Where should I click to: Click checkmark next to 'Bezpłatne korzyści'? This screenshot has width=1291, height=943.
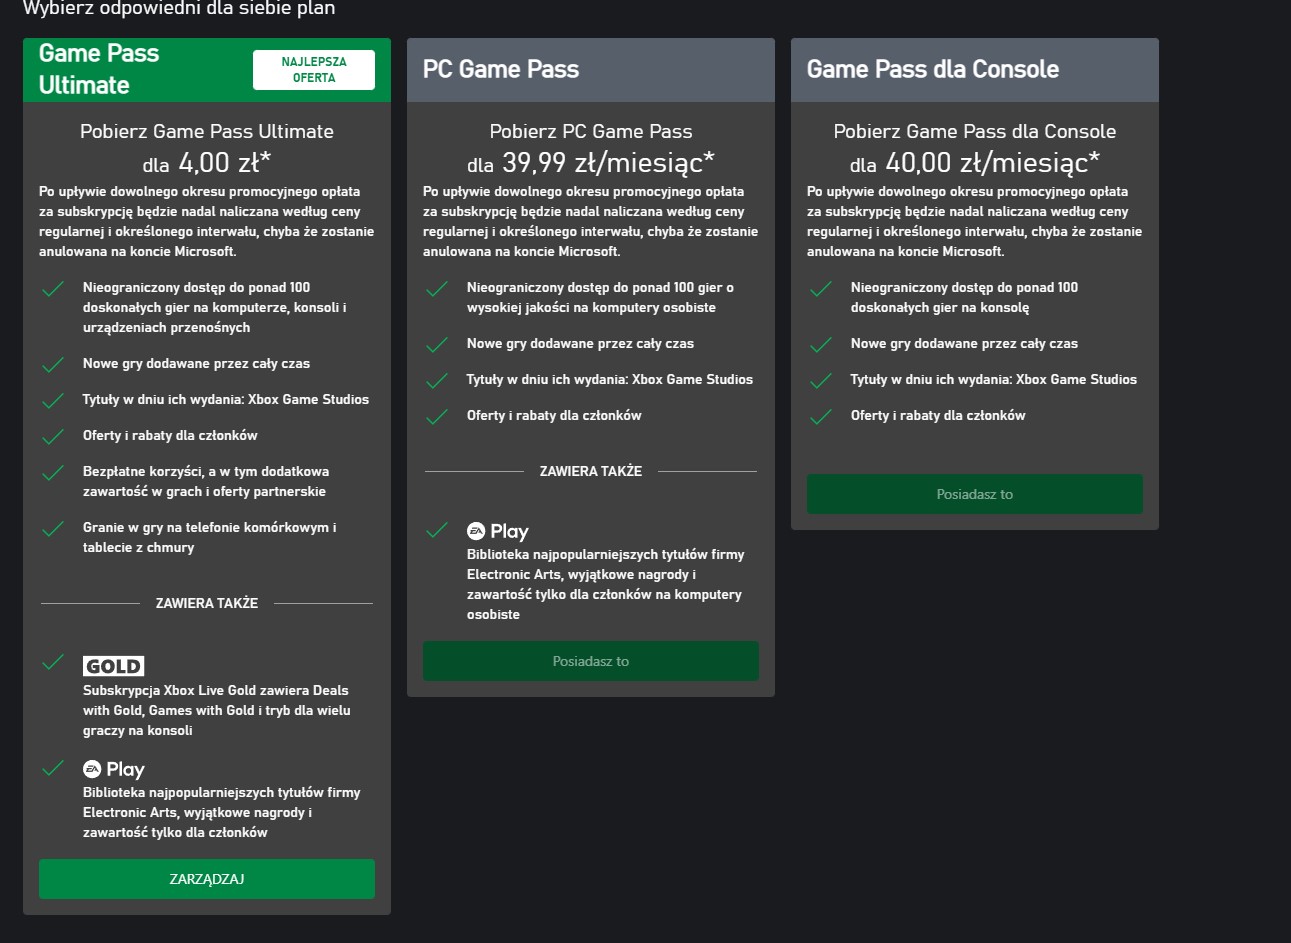53,473
